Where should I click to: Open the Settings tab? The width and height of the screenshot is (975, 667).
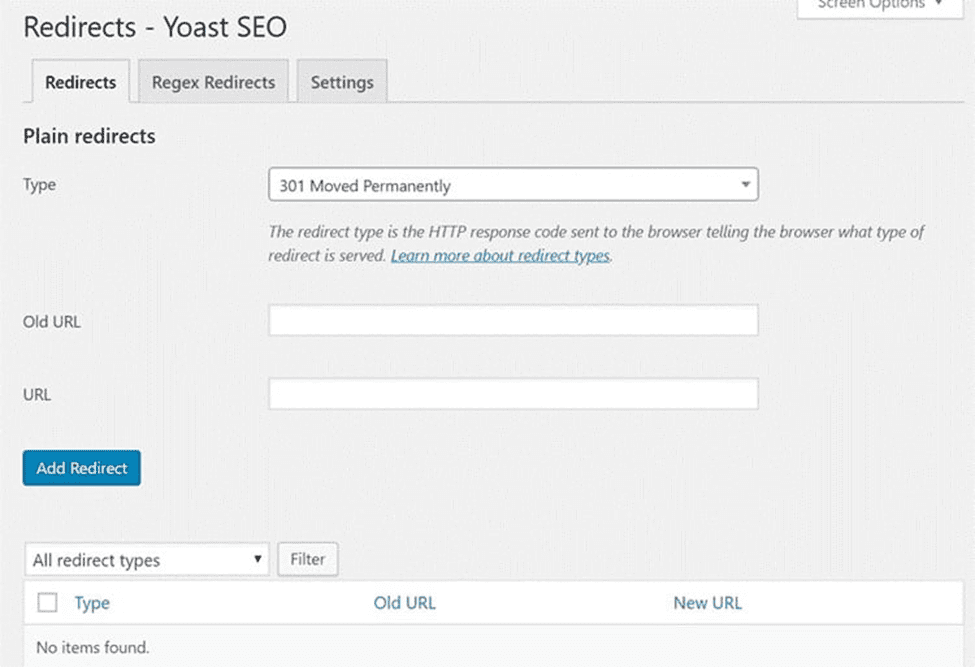tap(342, 81)
